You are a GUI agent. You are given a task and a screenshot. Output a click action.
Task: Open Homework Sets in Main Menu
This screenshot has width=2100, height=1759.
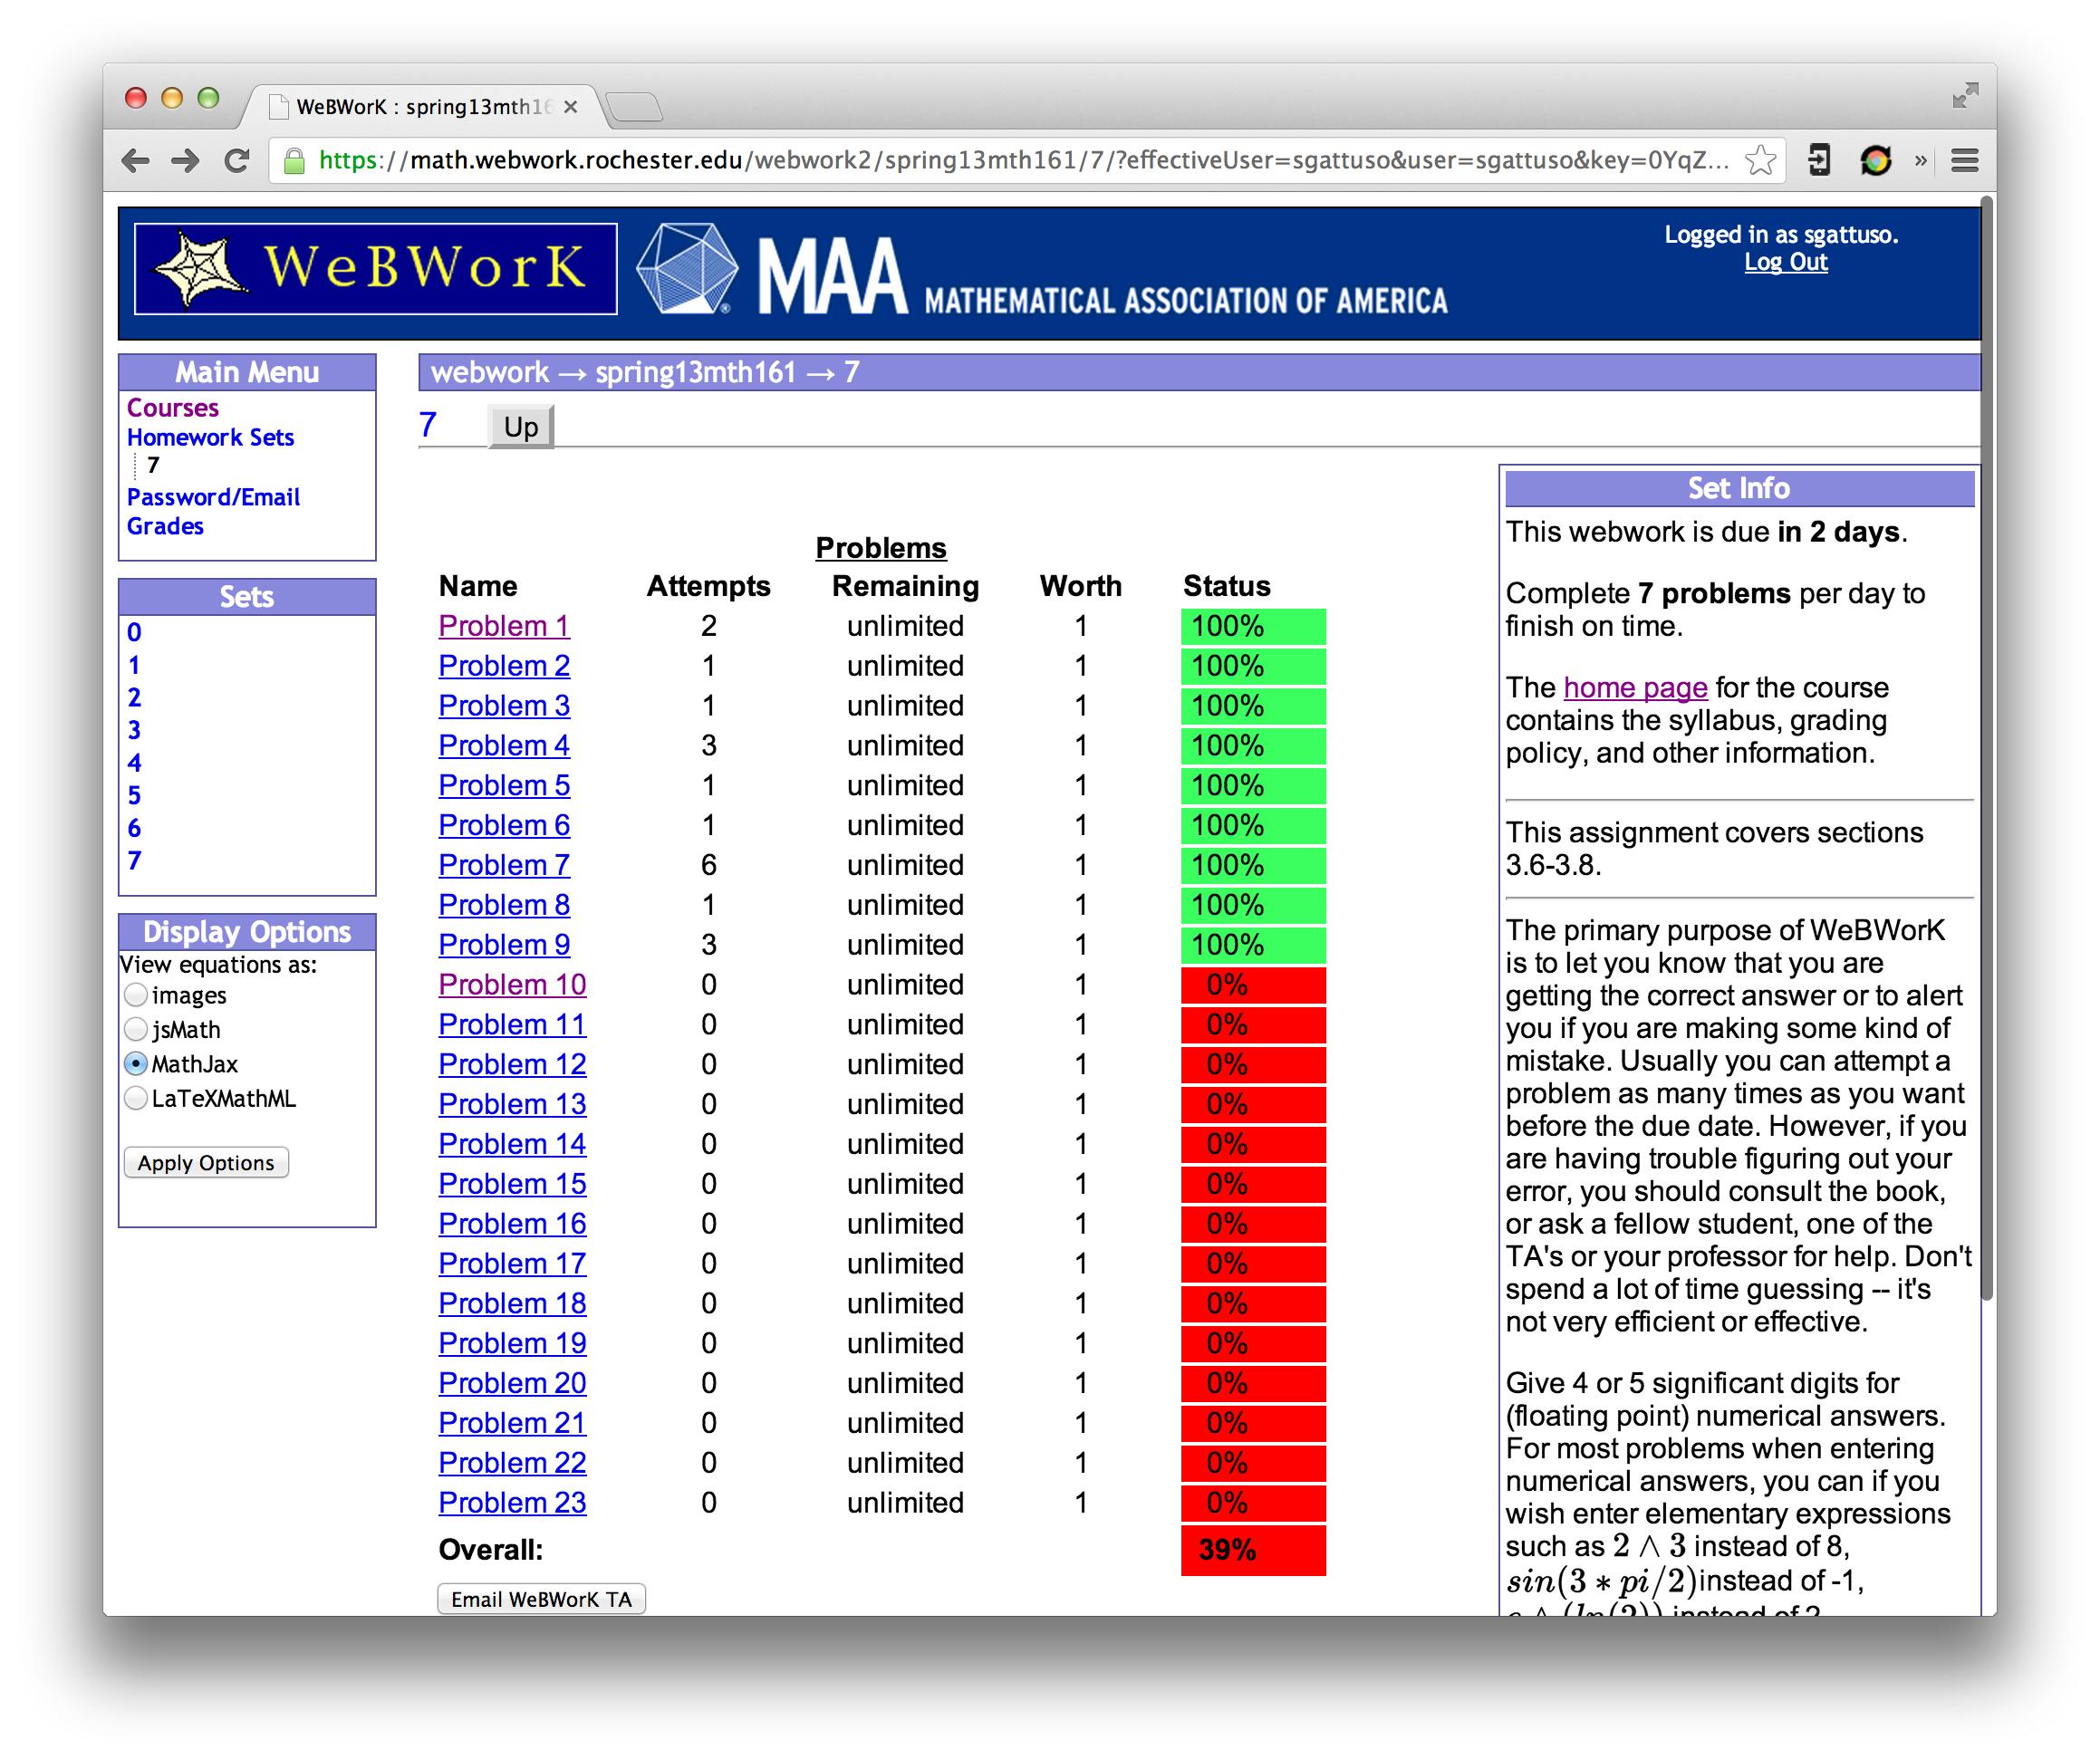pyautogui.click(x=210, y=437)
